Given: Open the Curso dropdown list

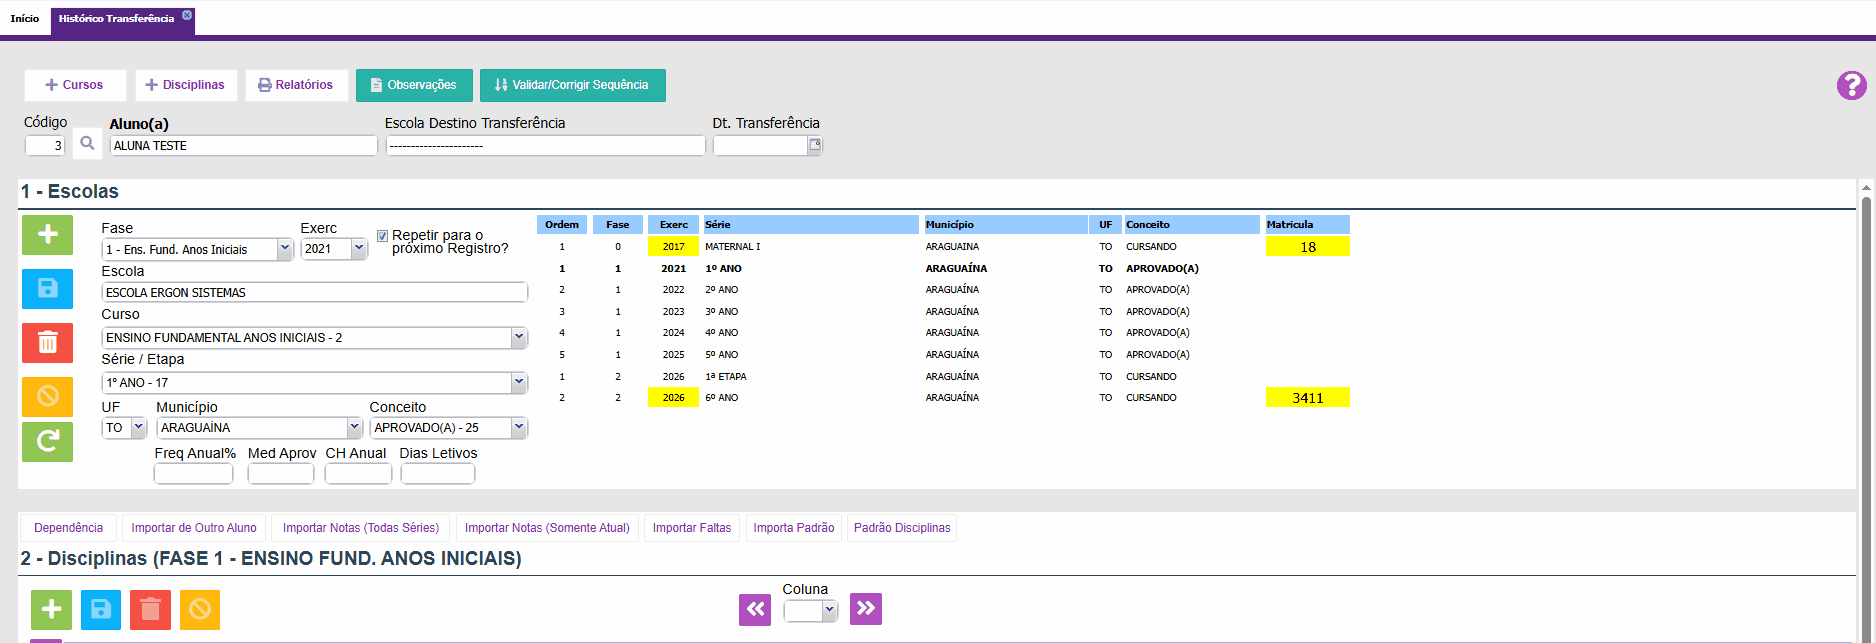Looking at the screenshot, I should [x=519, y=338].
